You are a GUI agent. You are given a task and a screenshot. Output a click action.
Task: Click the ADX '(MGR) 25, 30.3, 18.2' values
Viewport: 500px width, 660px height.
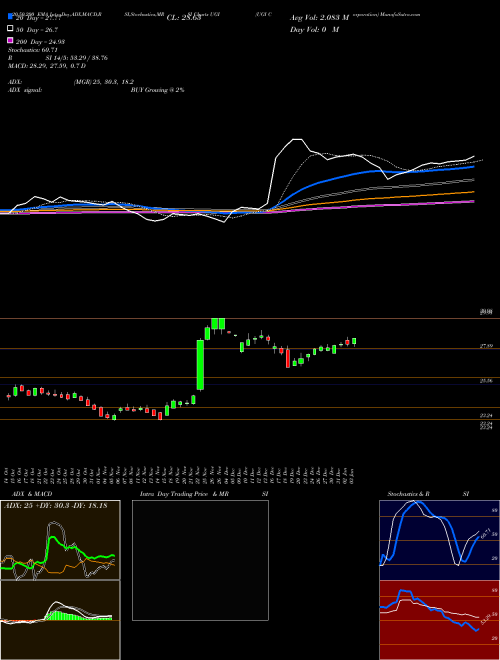pos(103,82)
